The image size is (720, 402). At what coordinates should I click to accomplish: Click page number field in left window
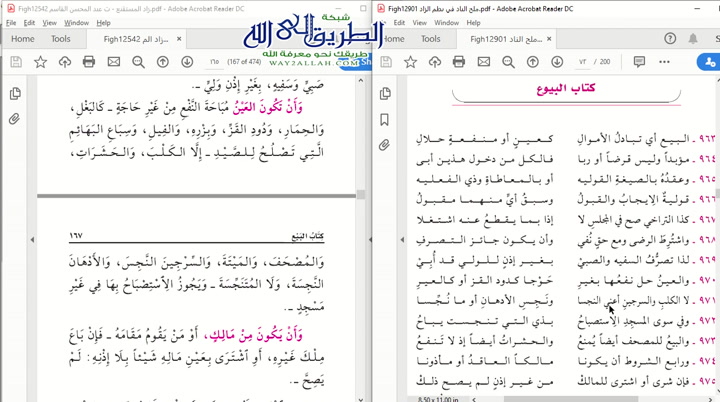pos(214,62)
